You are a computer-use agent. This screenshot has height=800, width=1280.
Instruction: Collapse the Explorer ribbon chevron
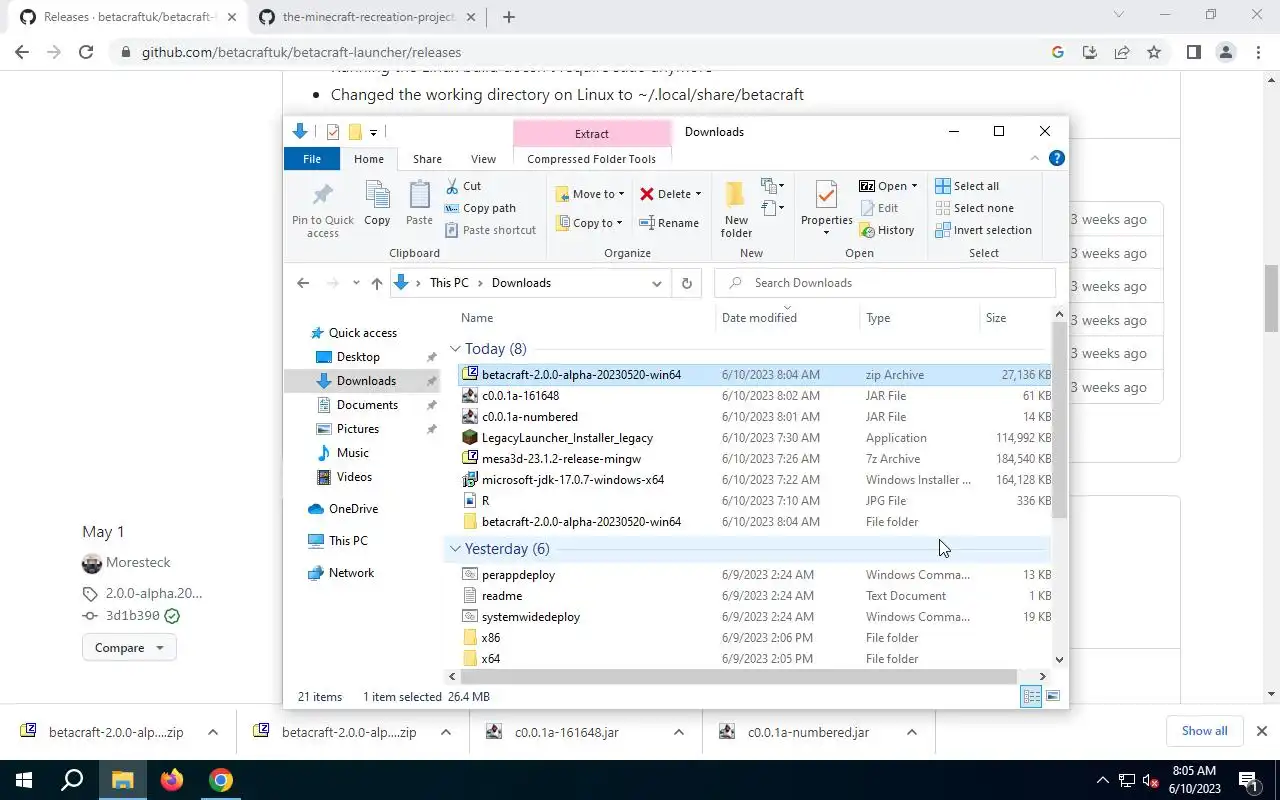(1035, 158)
